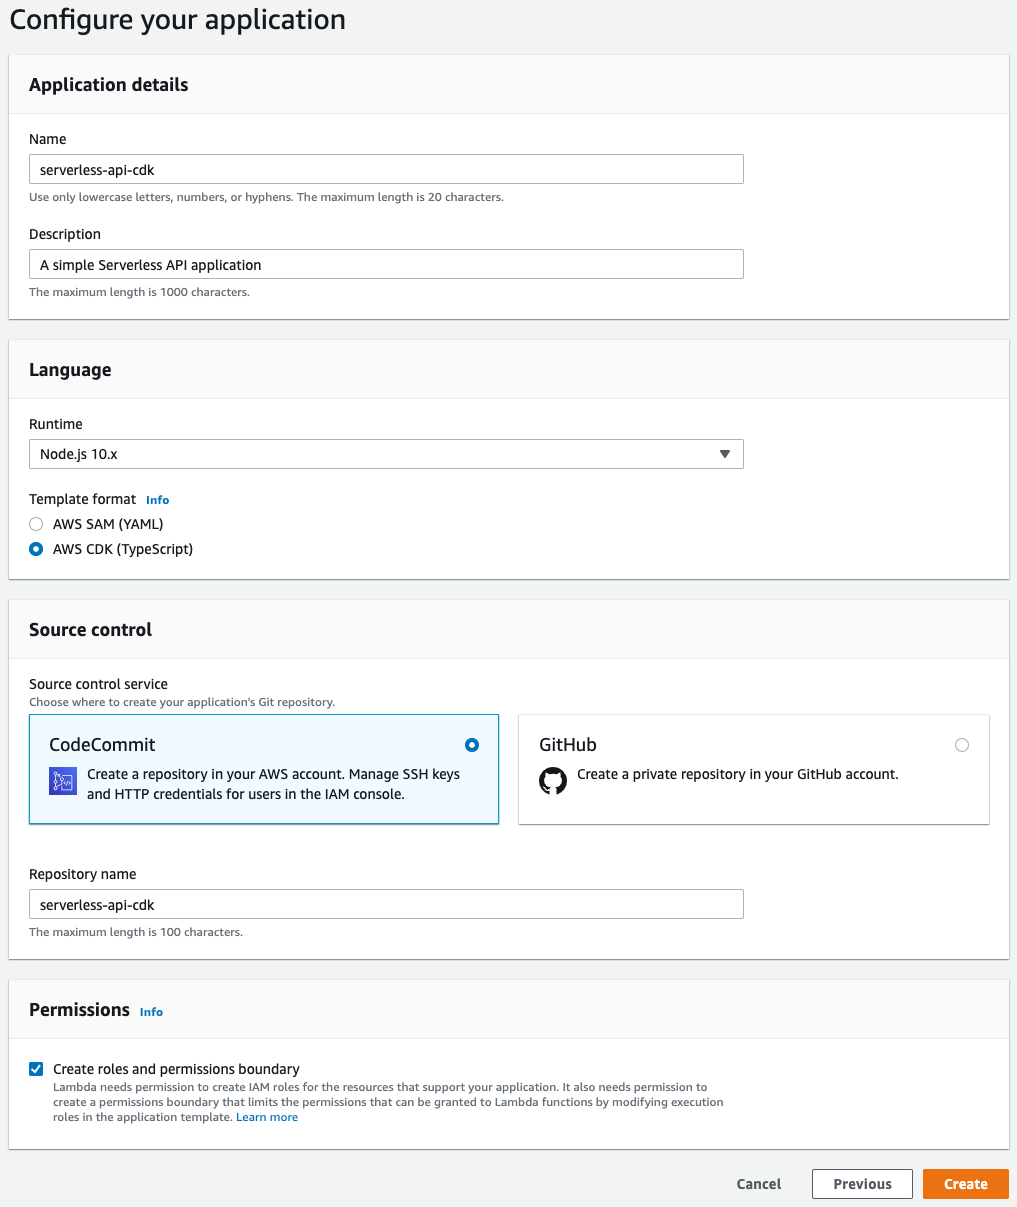The image size is (1017, 1207).
Task: Select the CodeCommit source control card
Action: [x=264, y=769]
